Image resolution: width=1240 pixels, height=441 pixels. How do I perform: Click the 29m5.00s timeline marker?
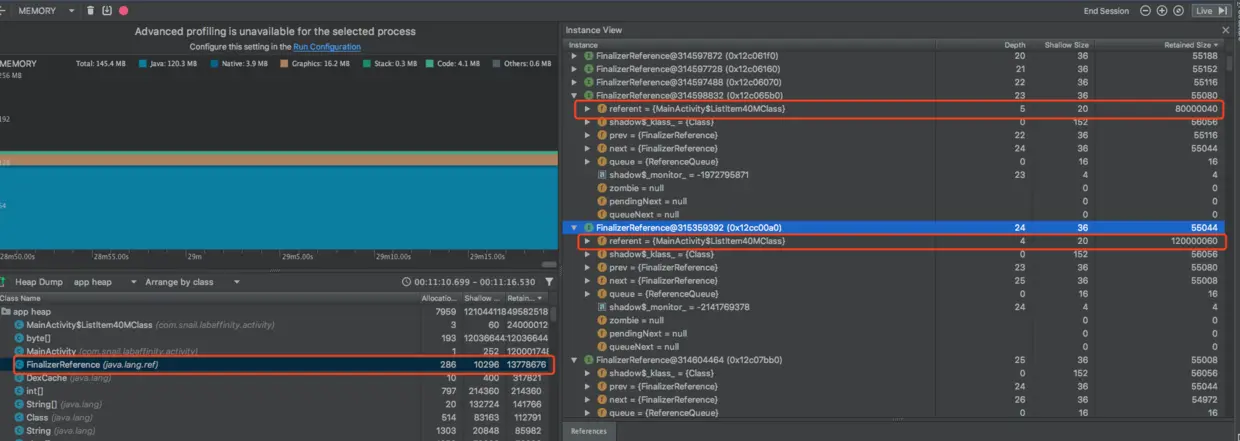pyautogui.click(x=299, y=256)
